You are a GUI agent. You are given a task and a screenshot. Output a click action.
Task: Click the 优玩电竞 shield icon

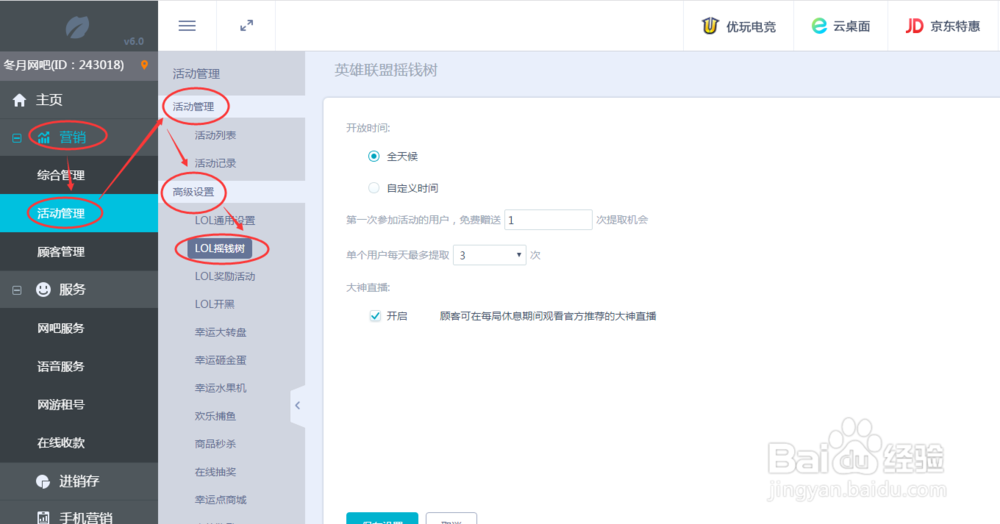coord(710,26)
